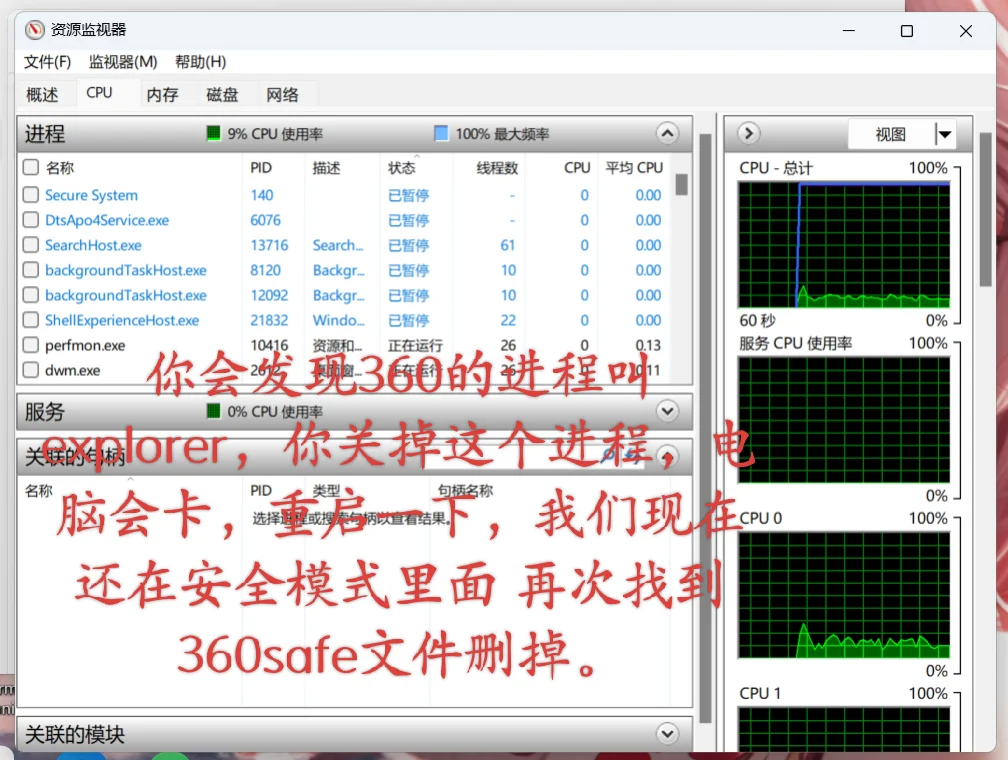Check the dwm.exe process checkbox
The image size is (1008, 760).
point(30,370)
